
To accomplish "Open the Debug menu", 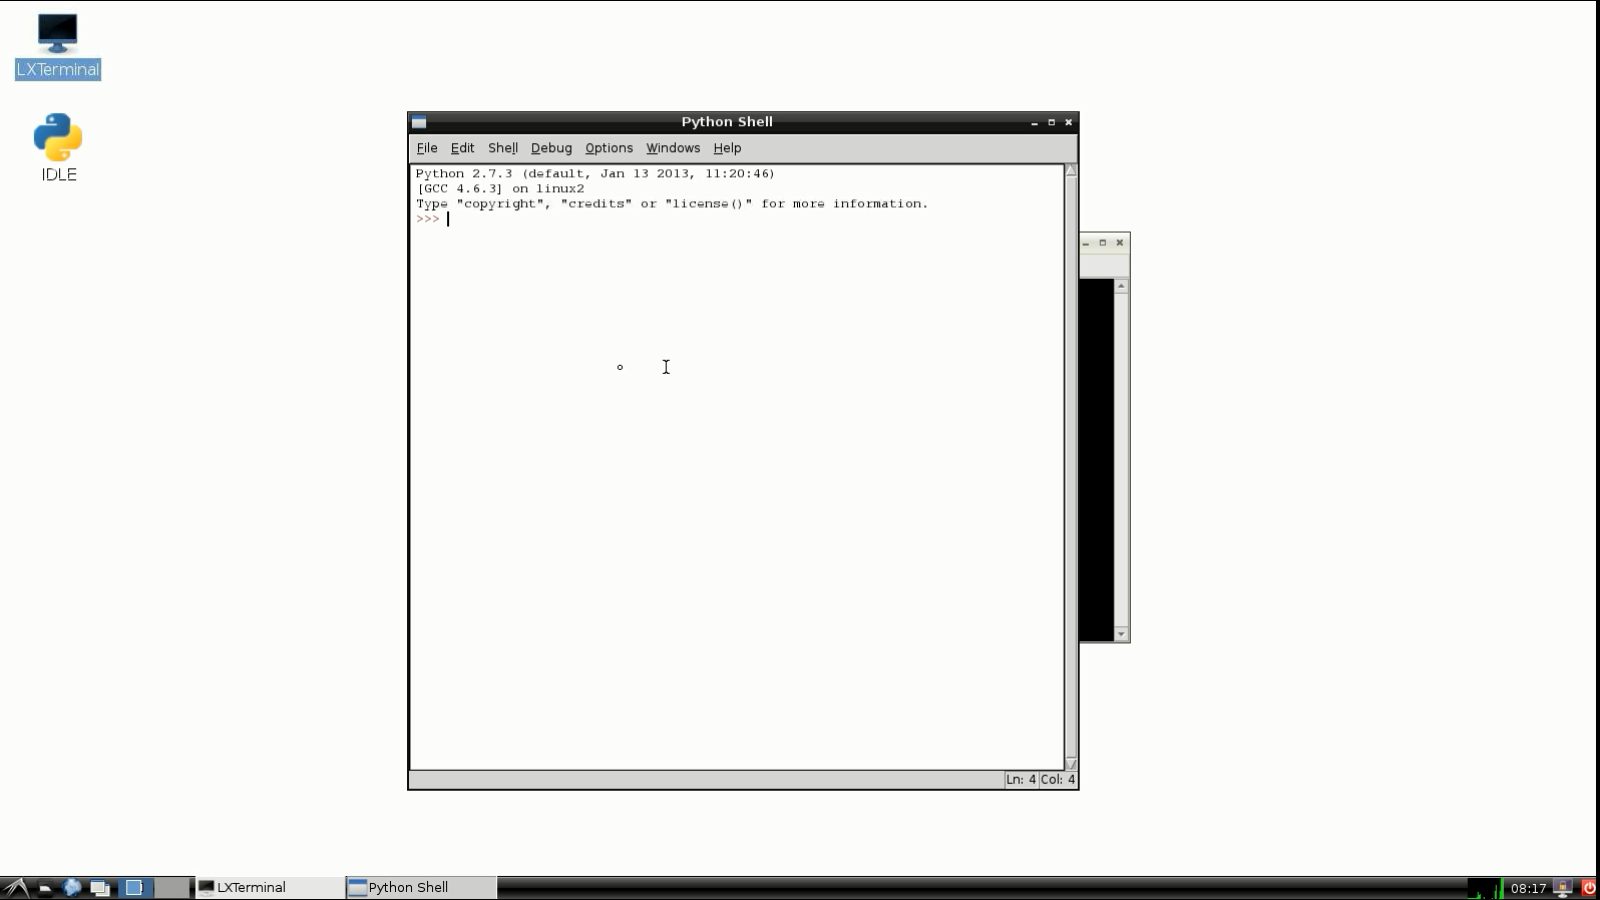I will pos(550,148).
